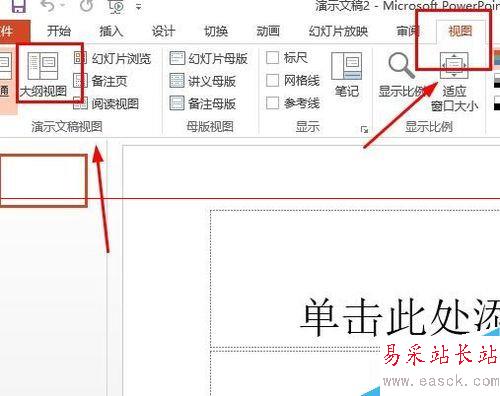Select the 视图 ribbon tab
Viewport: 500px width, 396px height.
pyautogui.click(x=460, y=31)
